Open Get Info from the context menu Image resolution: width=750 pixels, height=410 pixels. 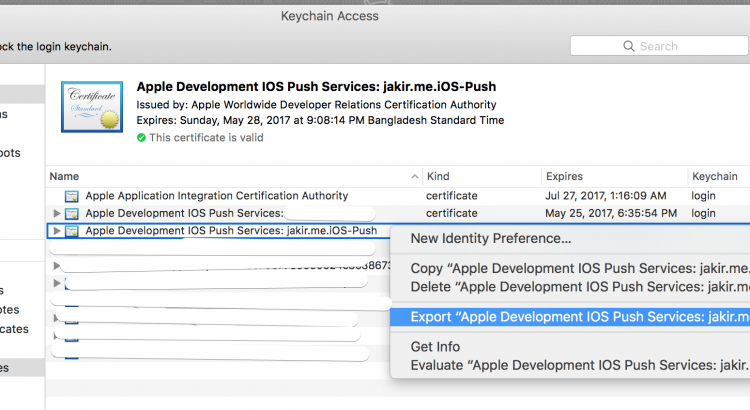(435, 346)
